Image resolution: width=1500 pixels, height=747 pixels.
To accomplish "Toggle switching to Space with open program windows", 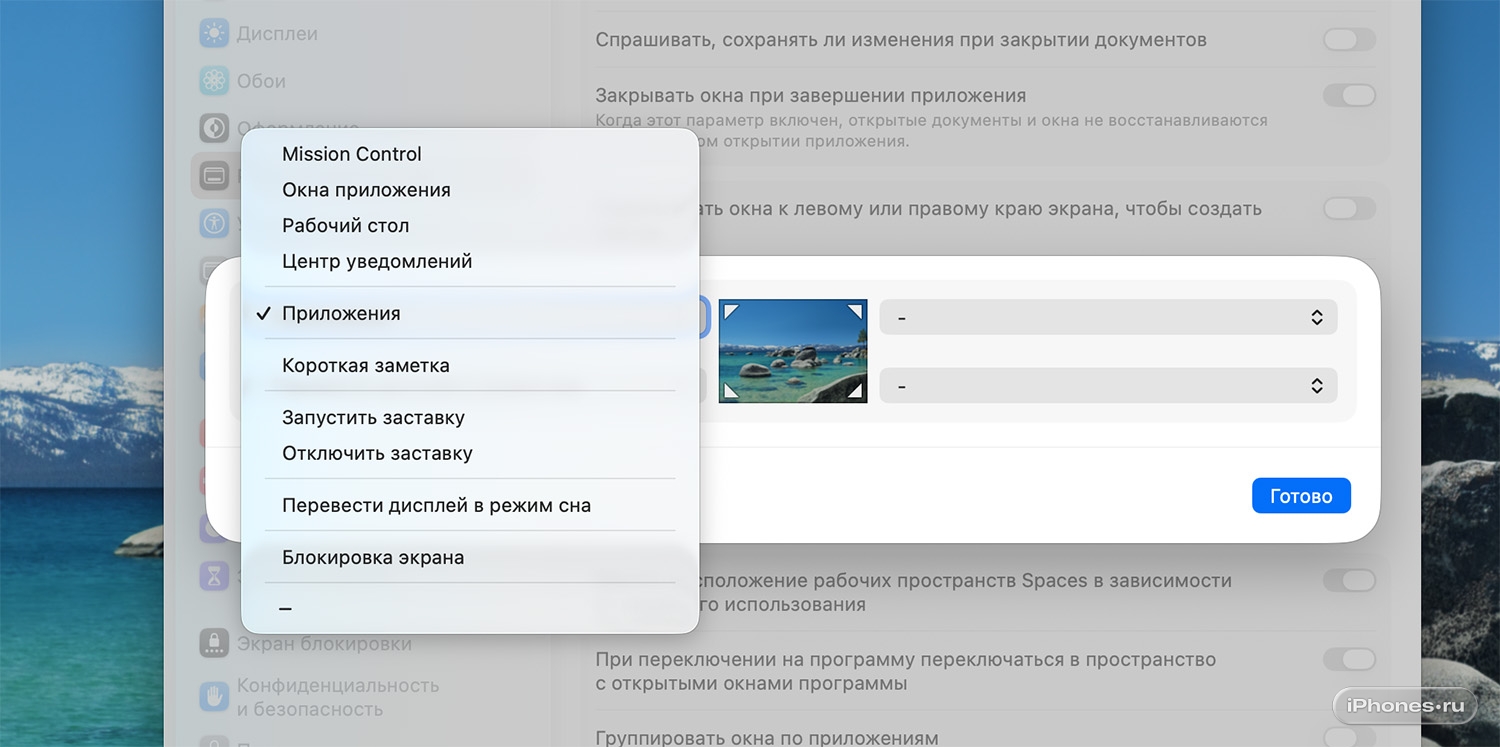I will (x=1349, y=659).
